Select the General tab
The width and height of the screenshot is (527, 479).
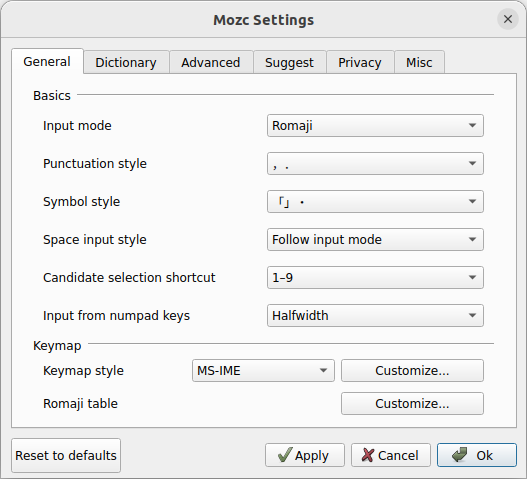47,61
